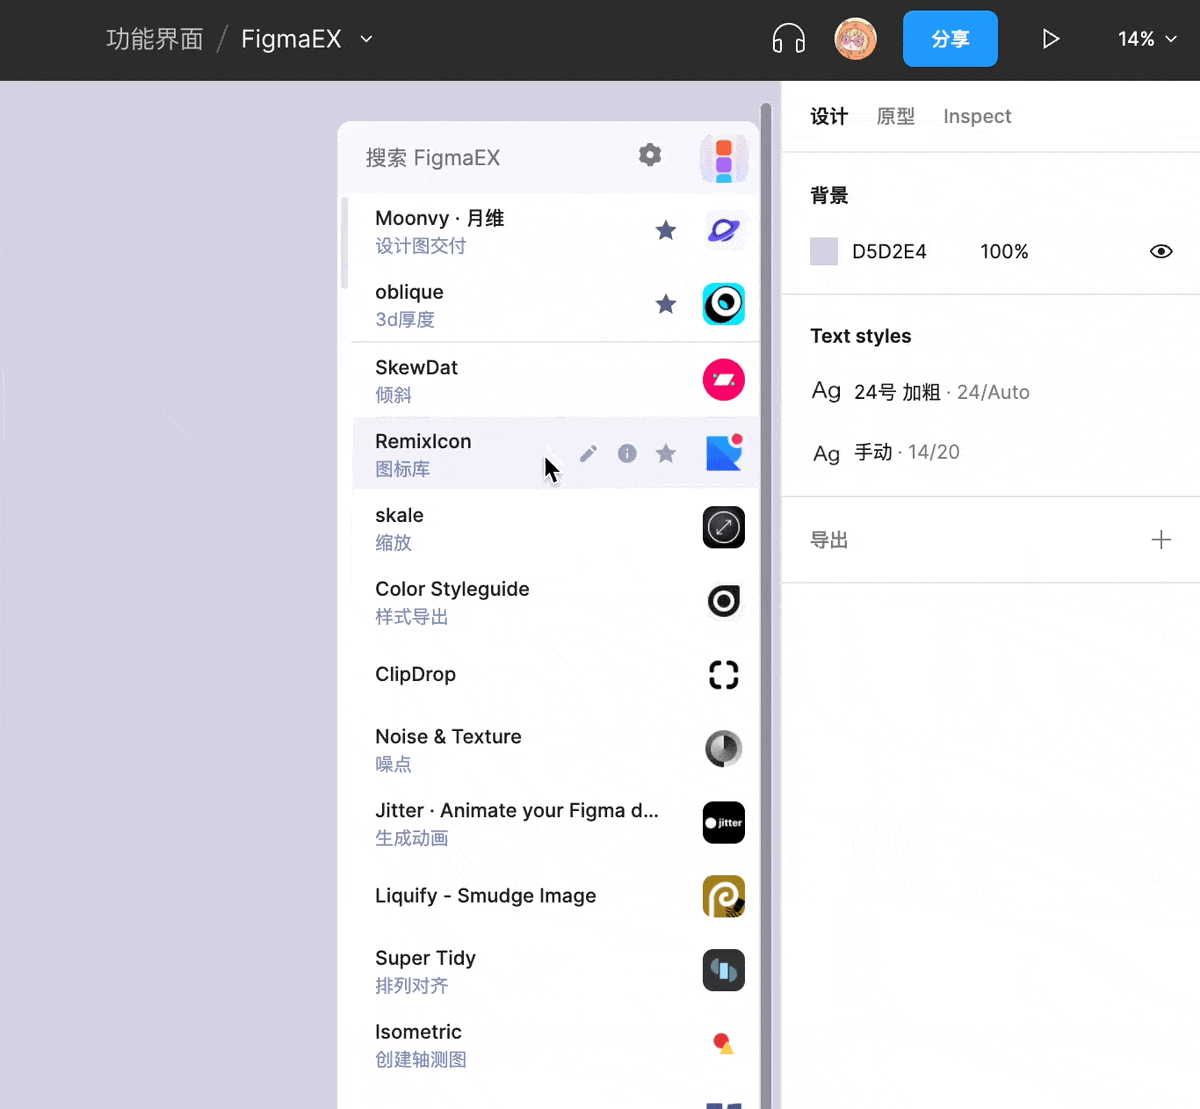Open audio chat with headphones icon

point(789,39)
